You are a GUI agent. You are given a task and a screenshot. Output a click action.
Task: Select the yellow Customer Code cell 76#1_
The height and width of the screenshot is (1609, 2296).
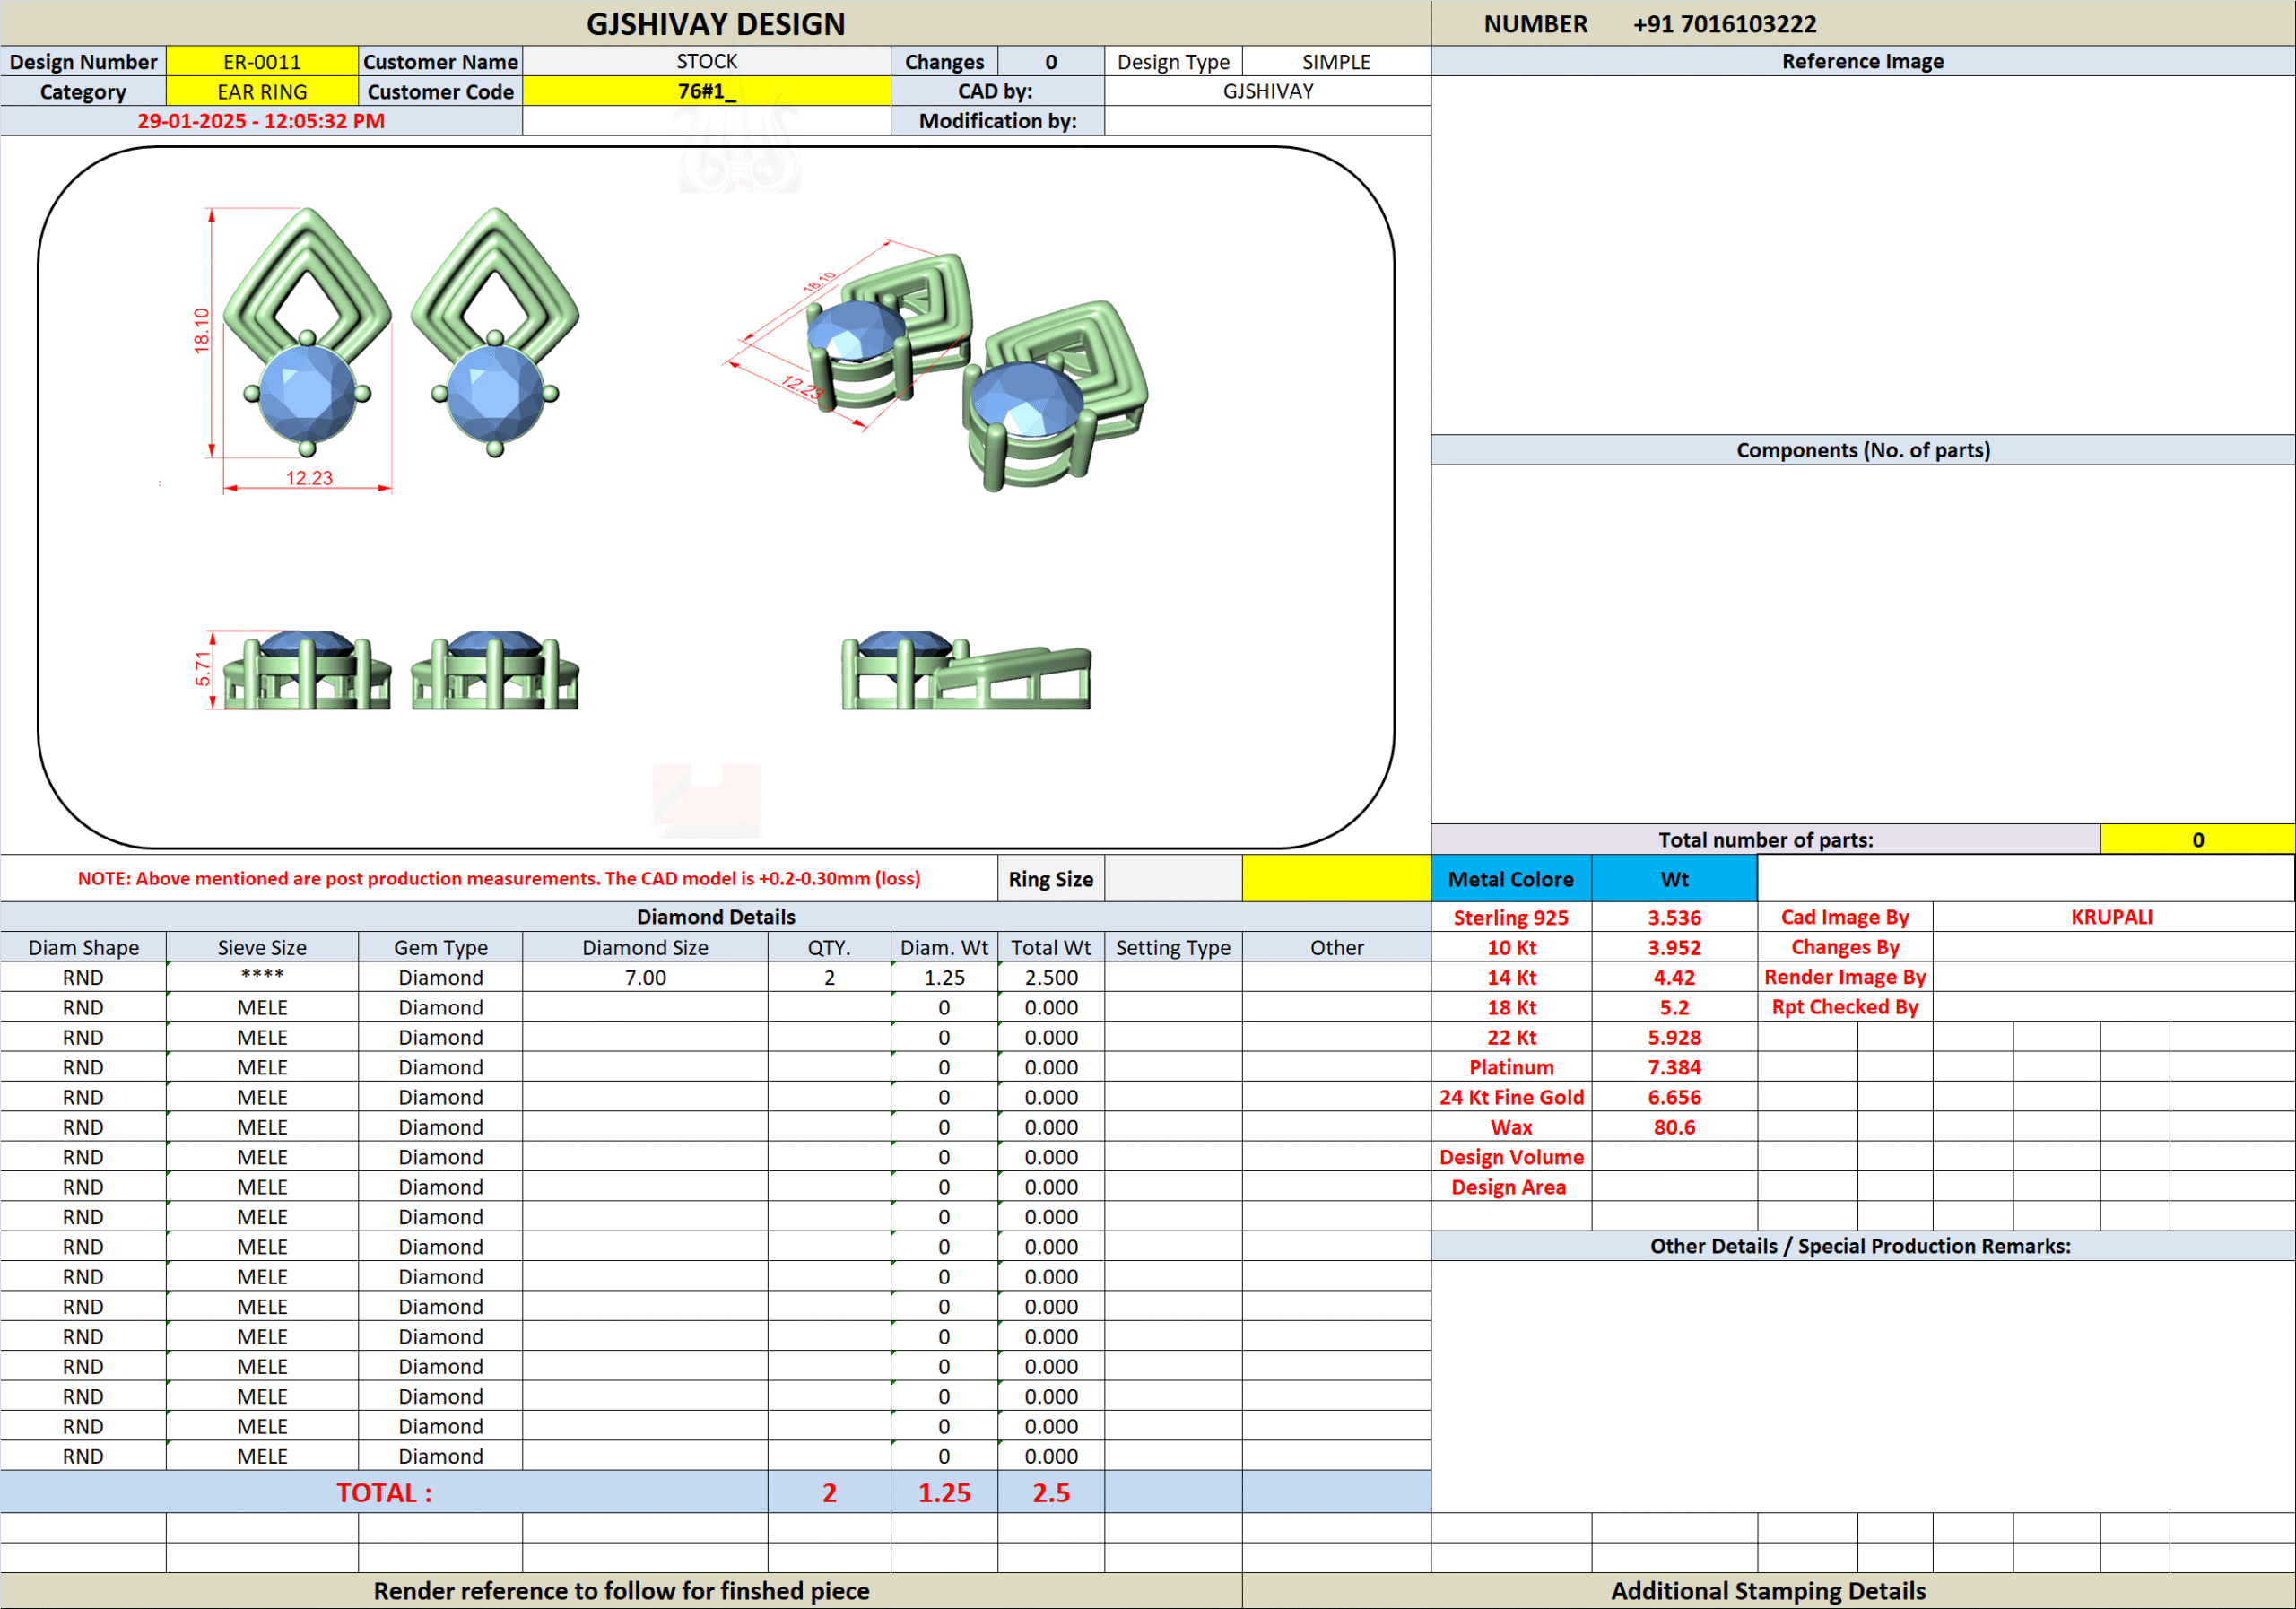pos(706,92)
